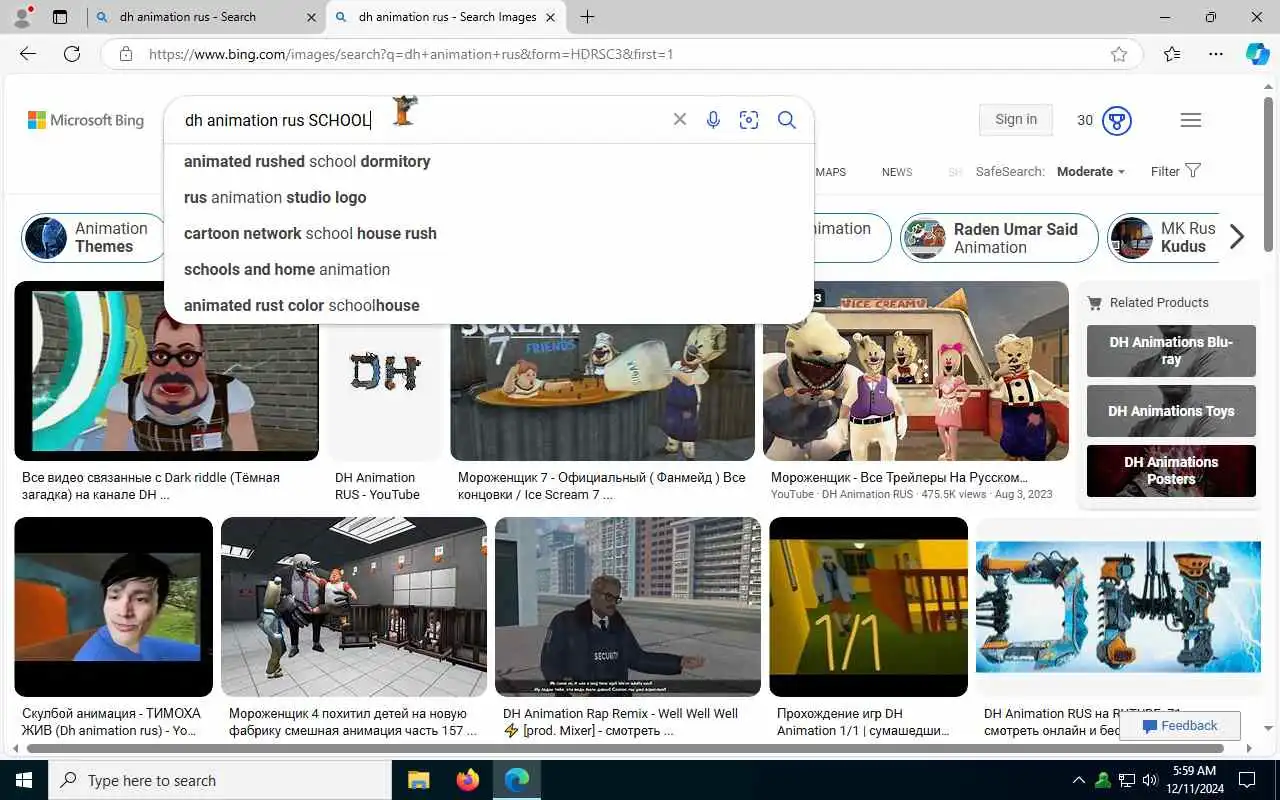
Task: Choose suggestion 'cartoon network school house rush'
Action: pyautogui.click(x=489, y=233)
